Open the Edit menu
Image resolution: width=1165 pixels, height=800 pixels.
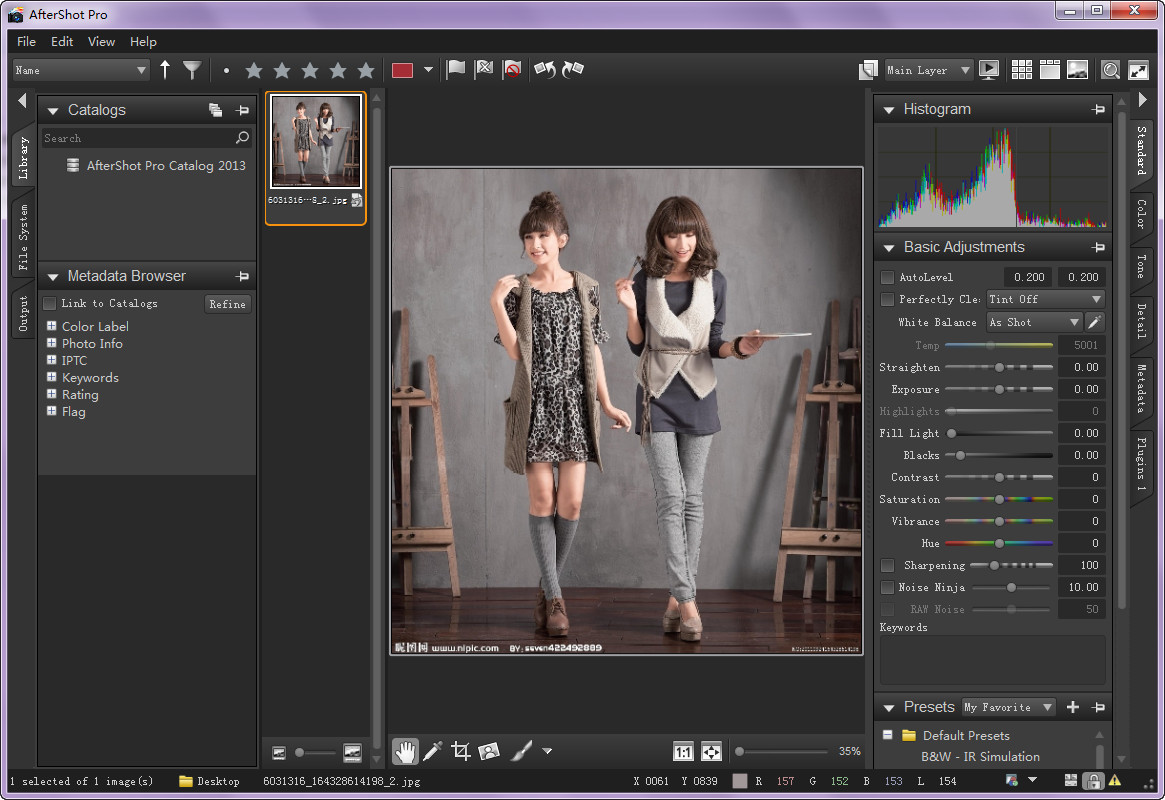[62, 42]
